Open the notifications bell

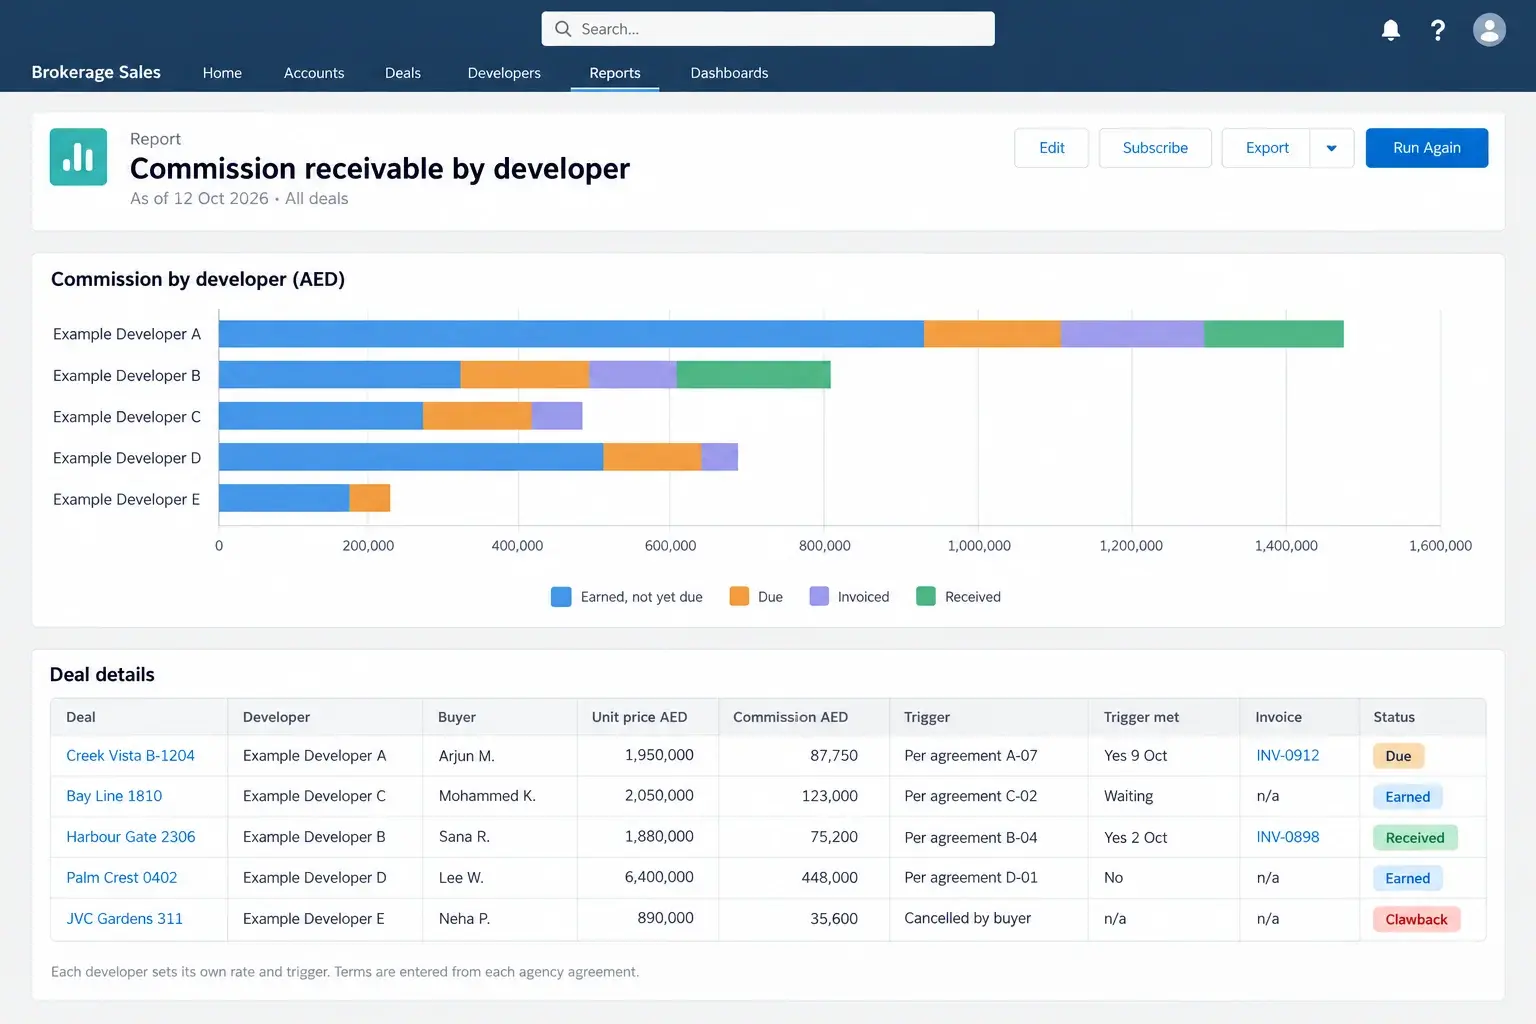(1390, 30)
